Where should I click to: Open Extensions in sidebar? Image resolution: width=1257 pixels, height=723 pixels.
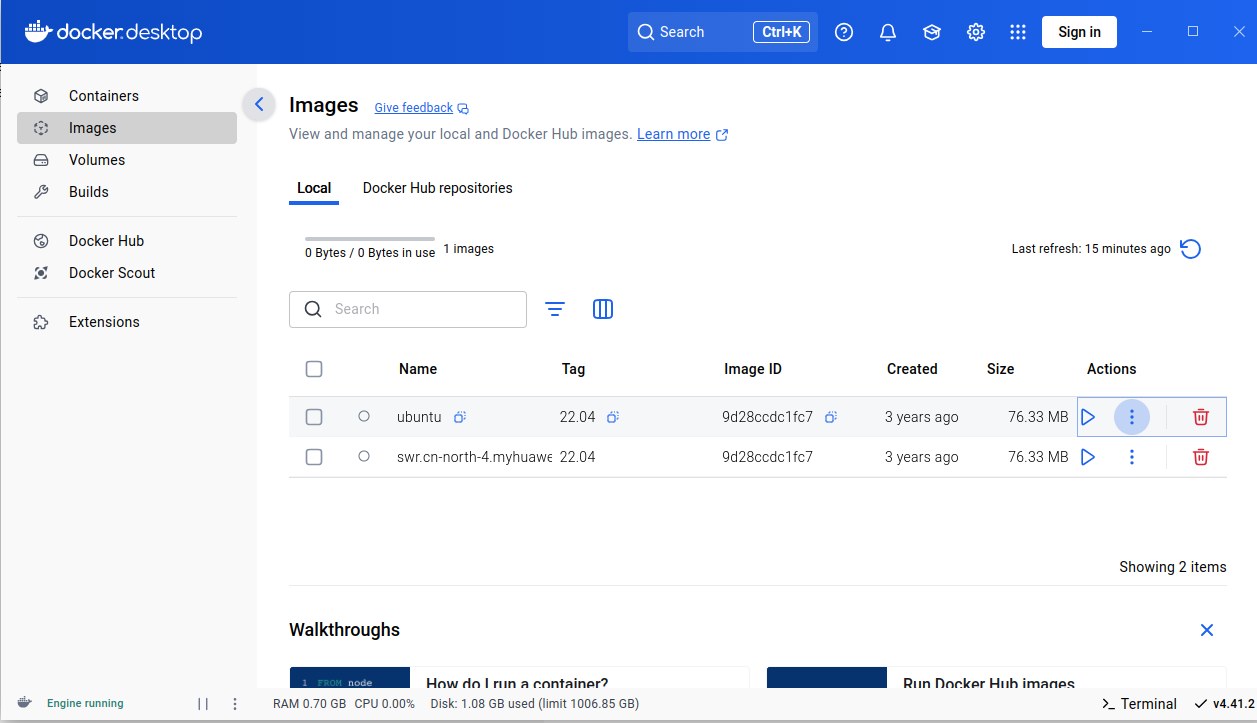[x=127, y=322]
